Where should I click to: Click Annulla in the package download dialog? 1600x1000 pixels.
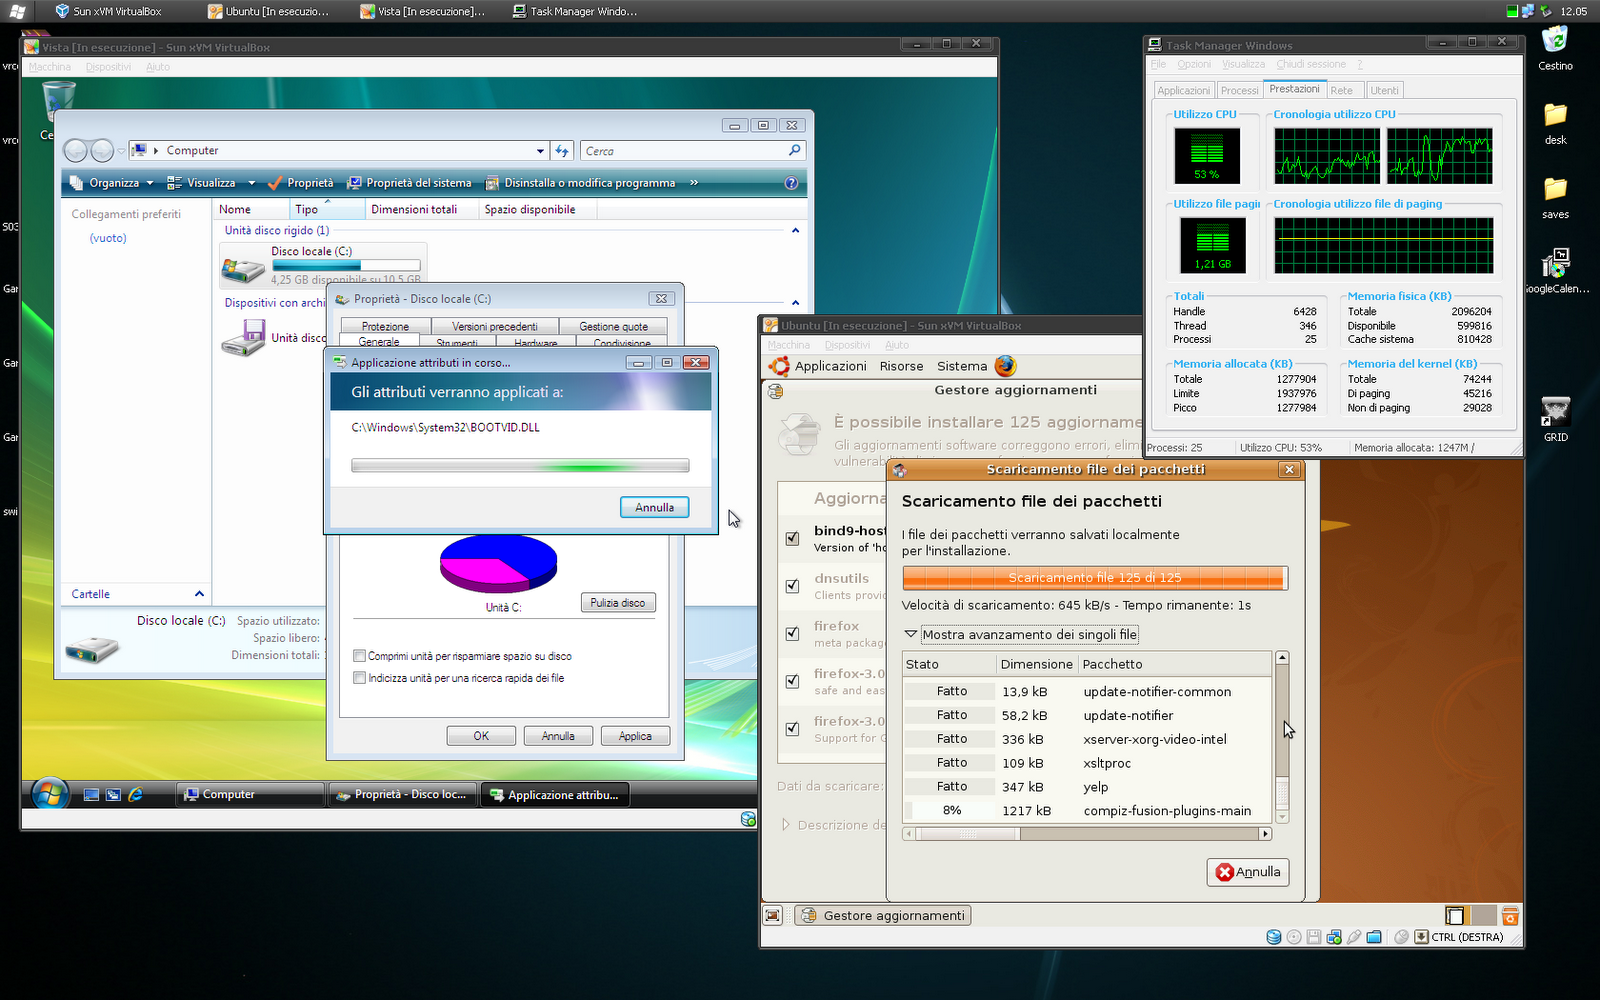(x=1247, y=872)
